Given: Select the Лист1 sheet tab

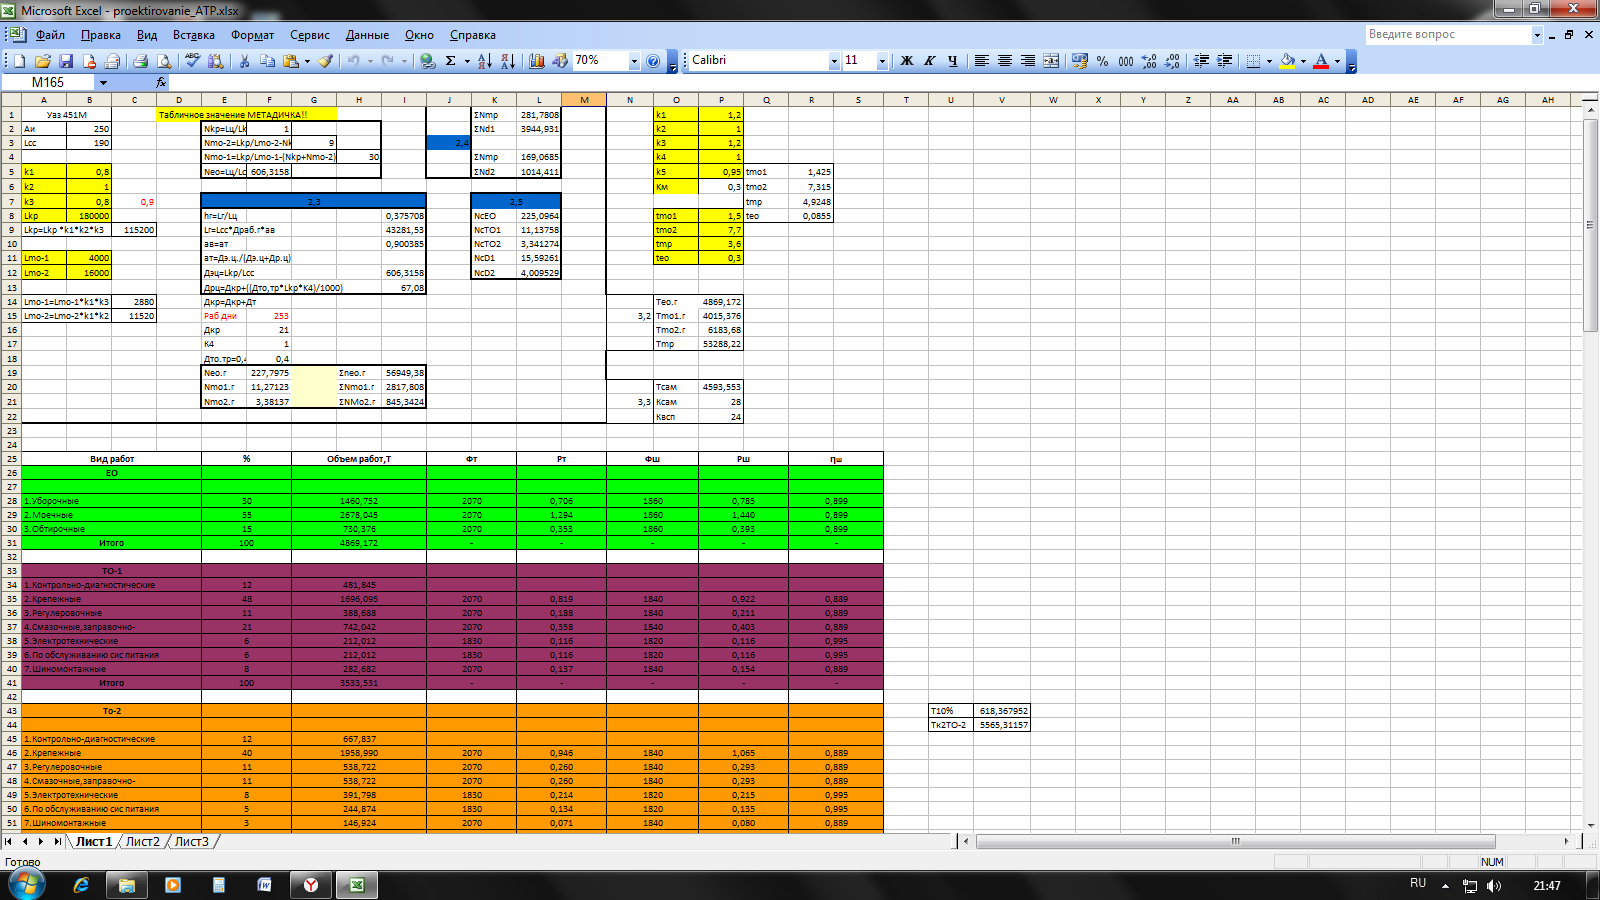Looking at the screenshot, I should pos(93,842).
